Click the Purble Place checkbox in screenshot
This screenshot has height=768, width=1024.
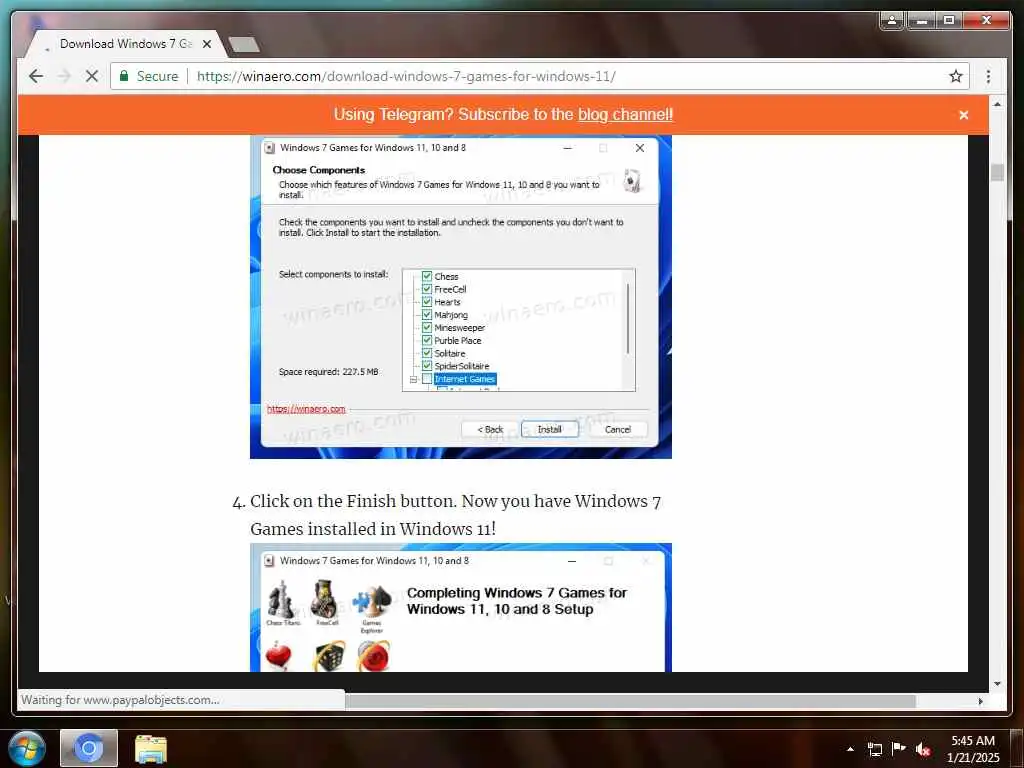pos(426,340)
